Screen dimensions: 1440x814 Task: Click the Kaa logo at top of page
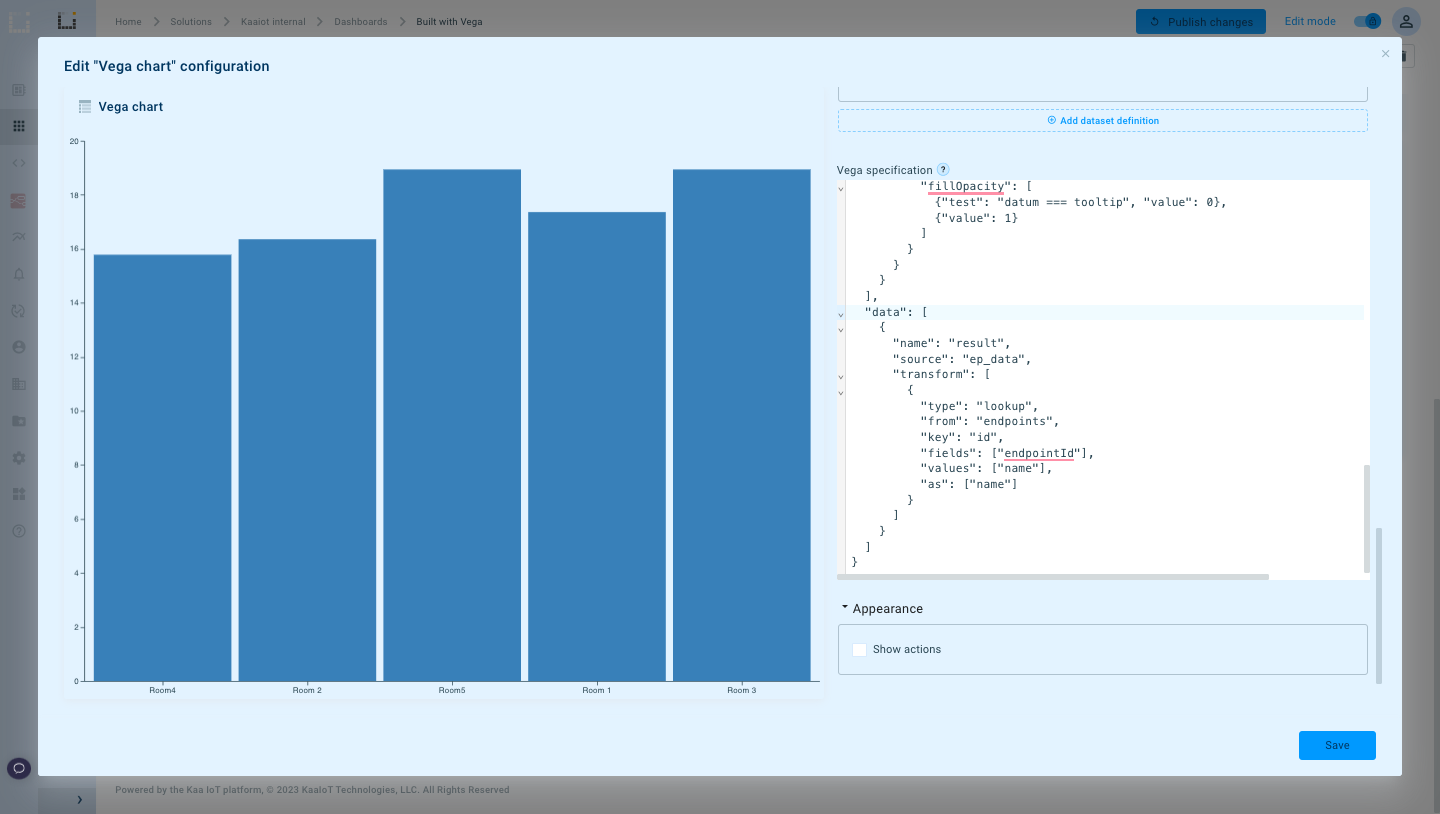(x=67, y=20)
